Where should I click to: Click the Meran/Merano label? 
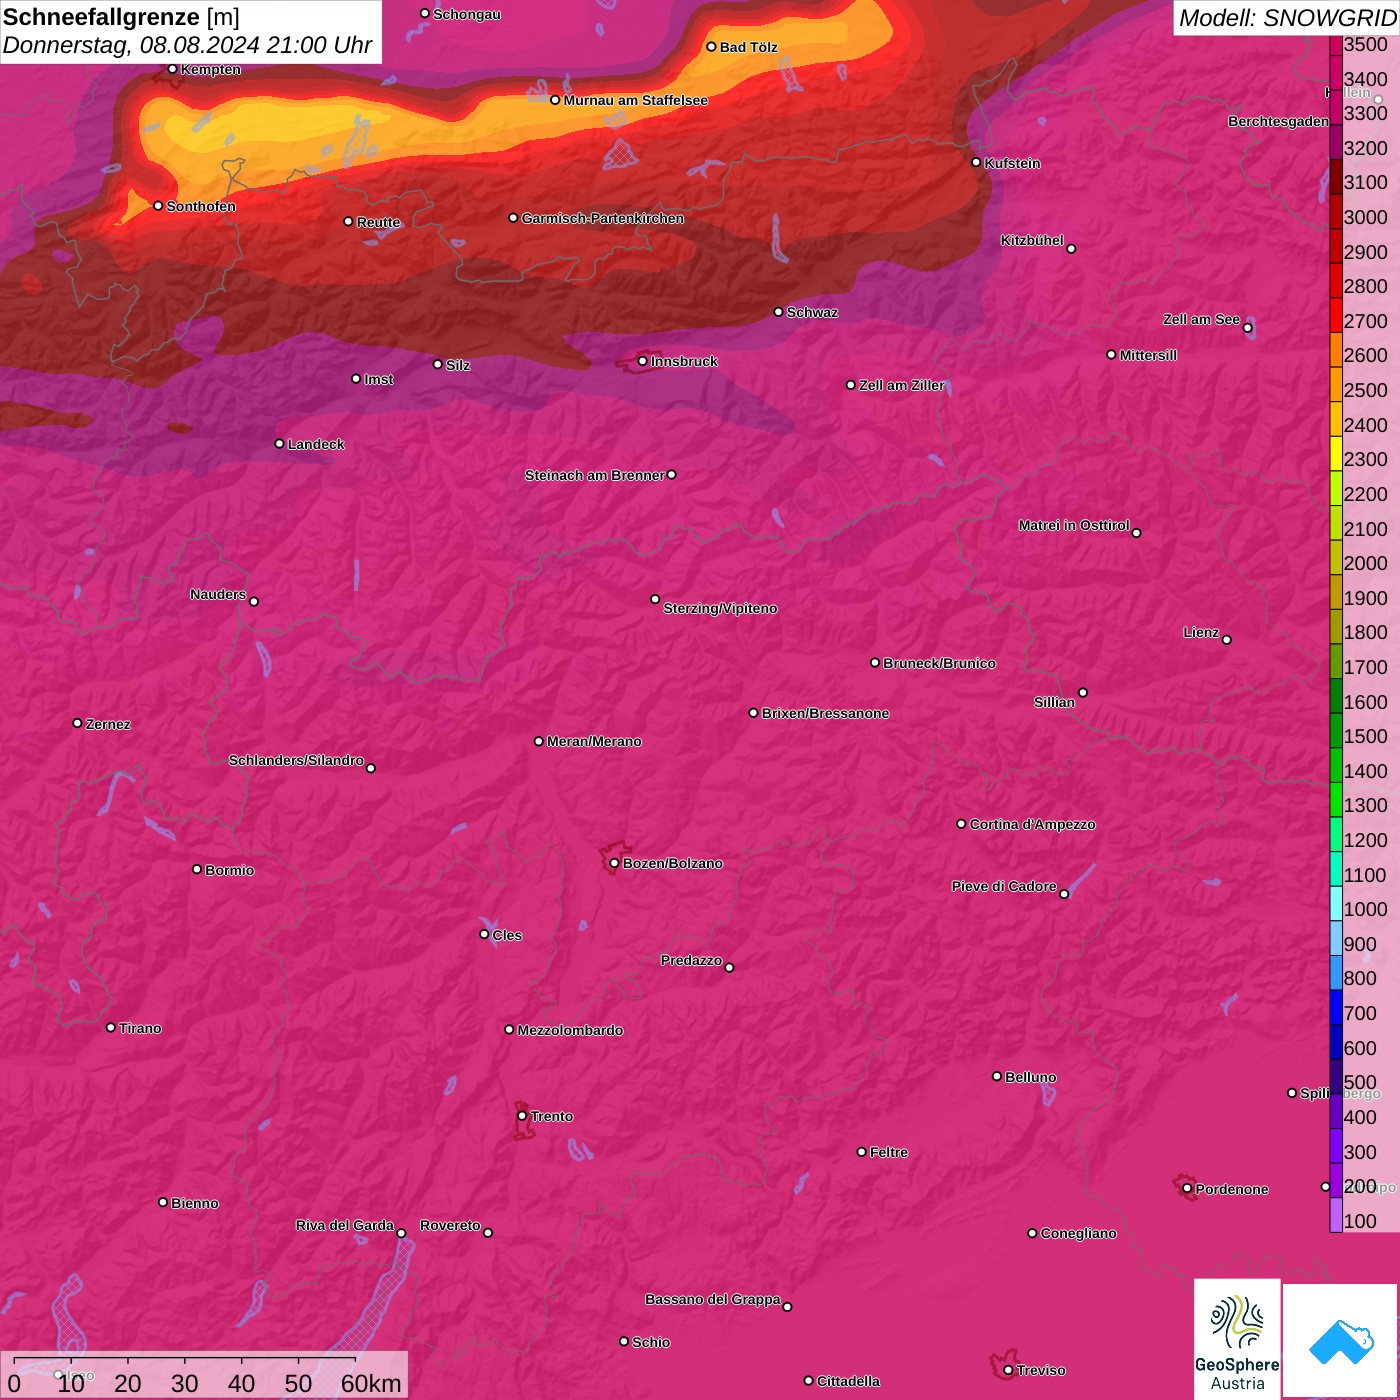[x=594, y=741]
